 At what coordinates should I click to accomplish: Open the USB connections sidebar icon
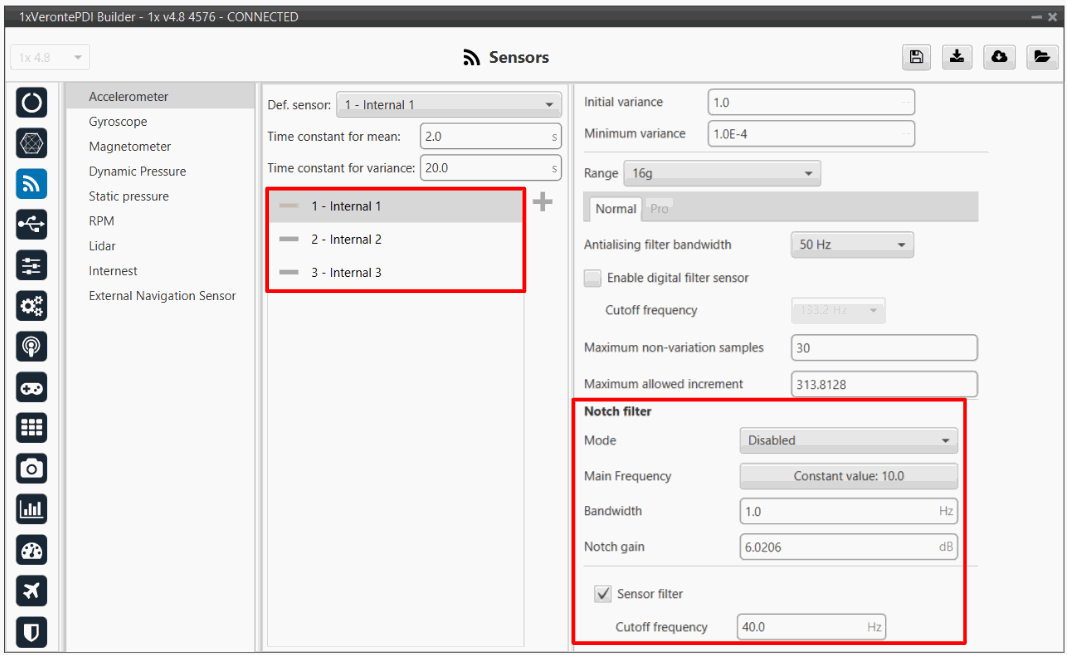pos(32,225)
